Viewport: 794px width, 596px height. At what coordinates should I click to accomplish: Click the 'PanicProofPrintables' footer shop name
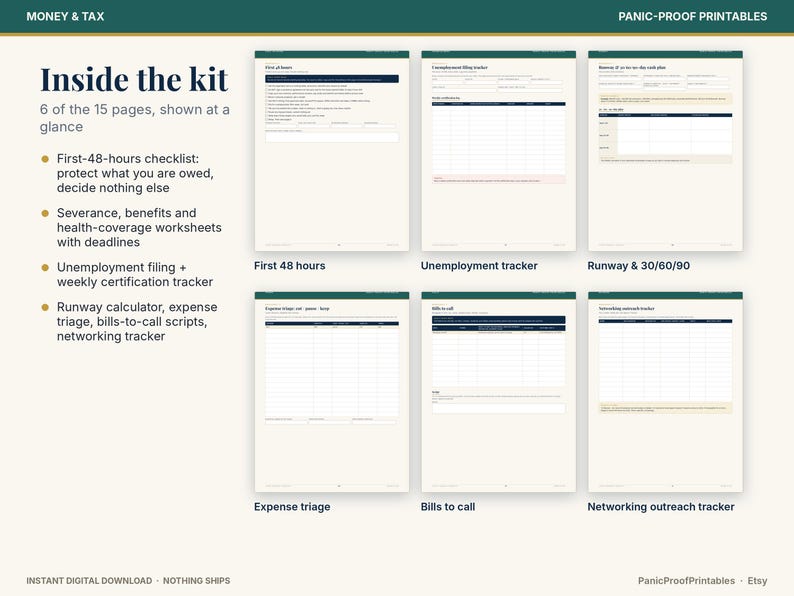686,581
